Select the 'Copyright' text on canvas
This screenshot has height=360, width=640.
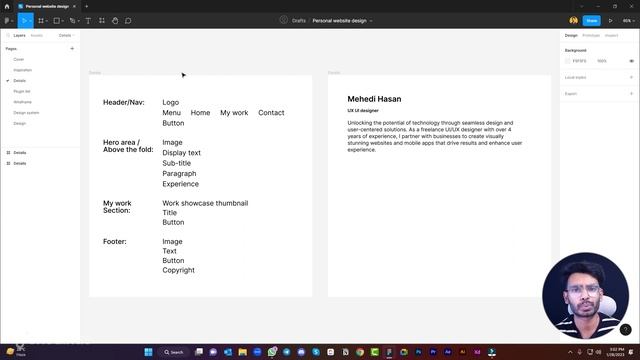pos(178,270)
